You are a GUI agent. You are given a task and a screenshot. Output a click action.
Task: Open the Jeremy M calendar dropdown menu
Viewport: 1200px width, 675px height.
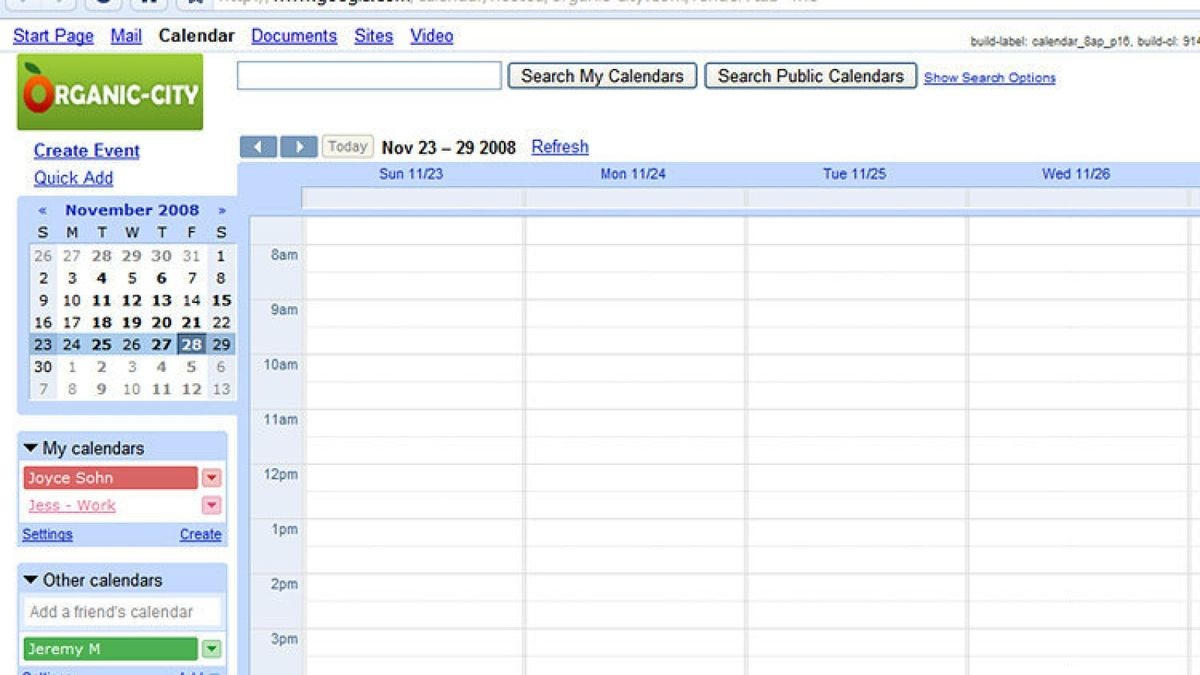click(210, 648)
